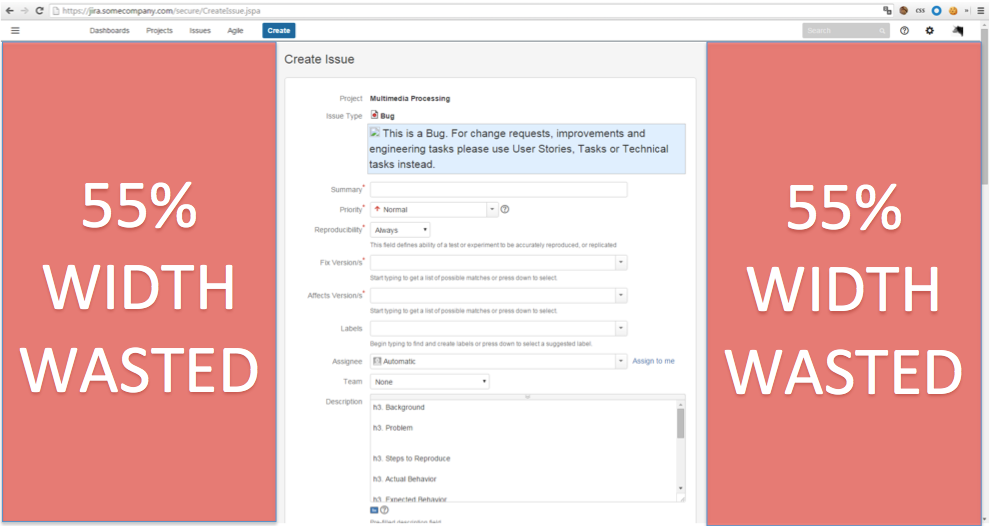The width and height of the screenshot is (991, 526).
Task: Click the Description scrollbar thumb
Action: (x=681, y=423)
